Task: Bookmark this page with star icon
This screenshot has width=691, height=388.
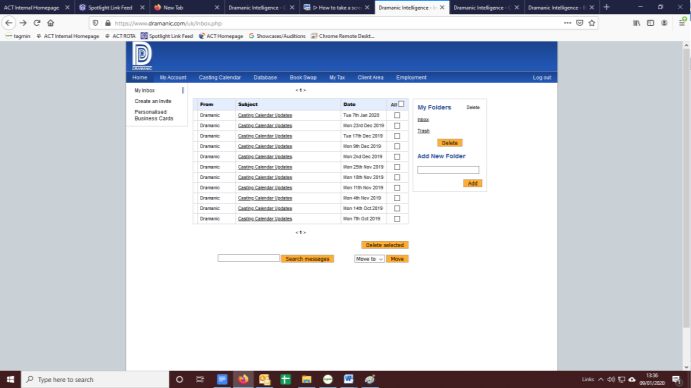Action: point(592,23)
